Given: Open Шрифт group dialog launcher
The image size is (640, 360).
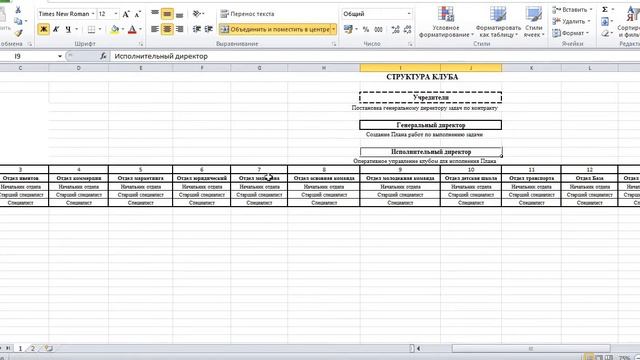Looking at the screenshot, I should click(x=141, y=44).
